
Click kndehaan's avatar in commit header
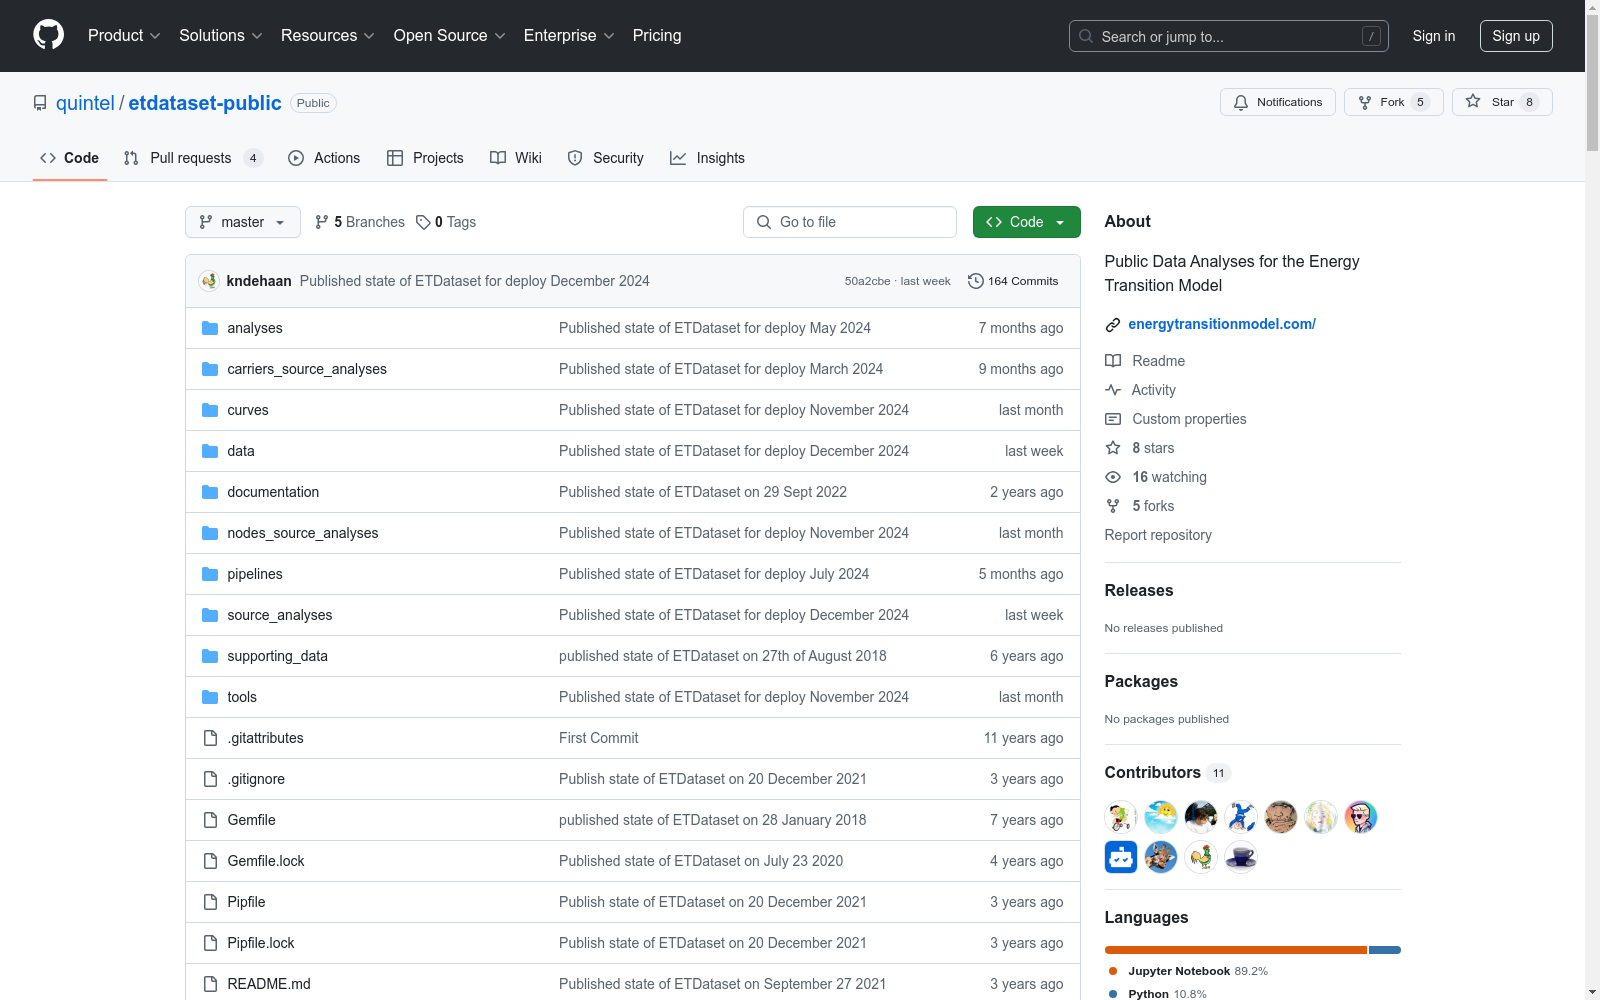[x=209, y=281]
